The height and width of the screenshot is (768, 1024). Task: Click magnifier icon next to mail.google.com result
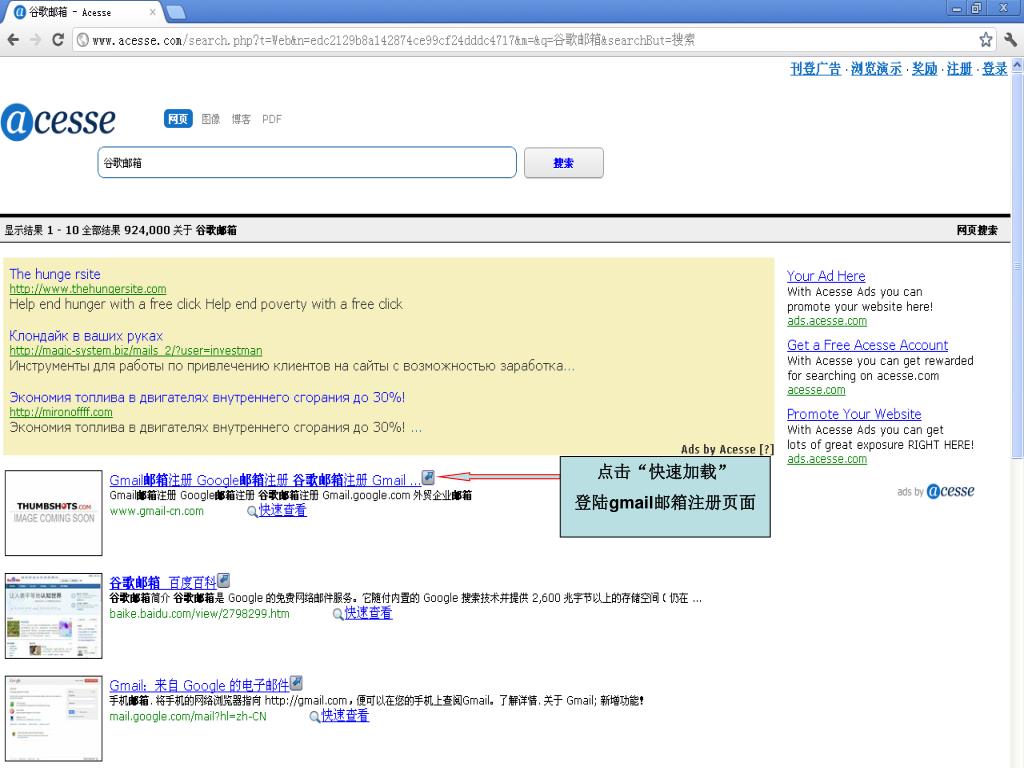[315, 716]
